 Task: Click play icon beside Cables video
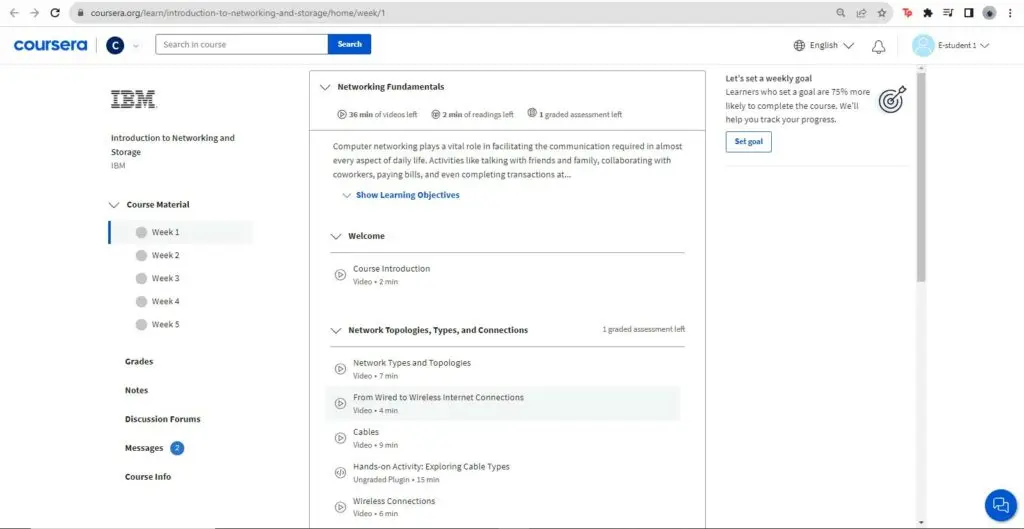pyautogui.click(x=340, y=438)
